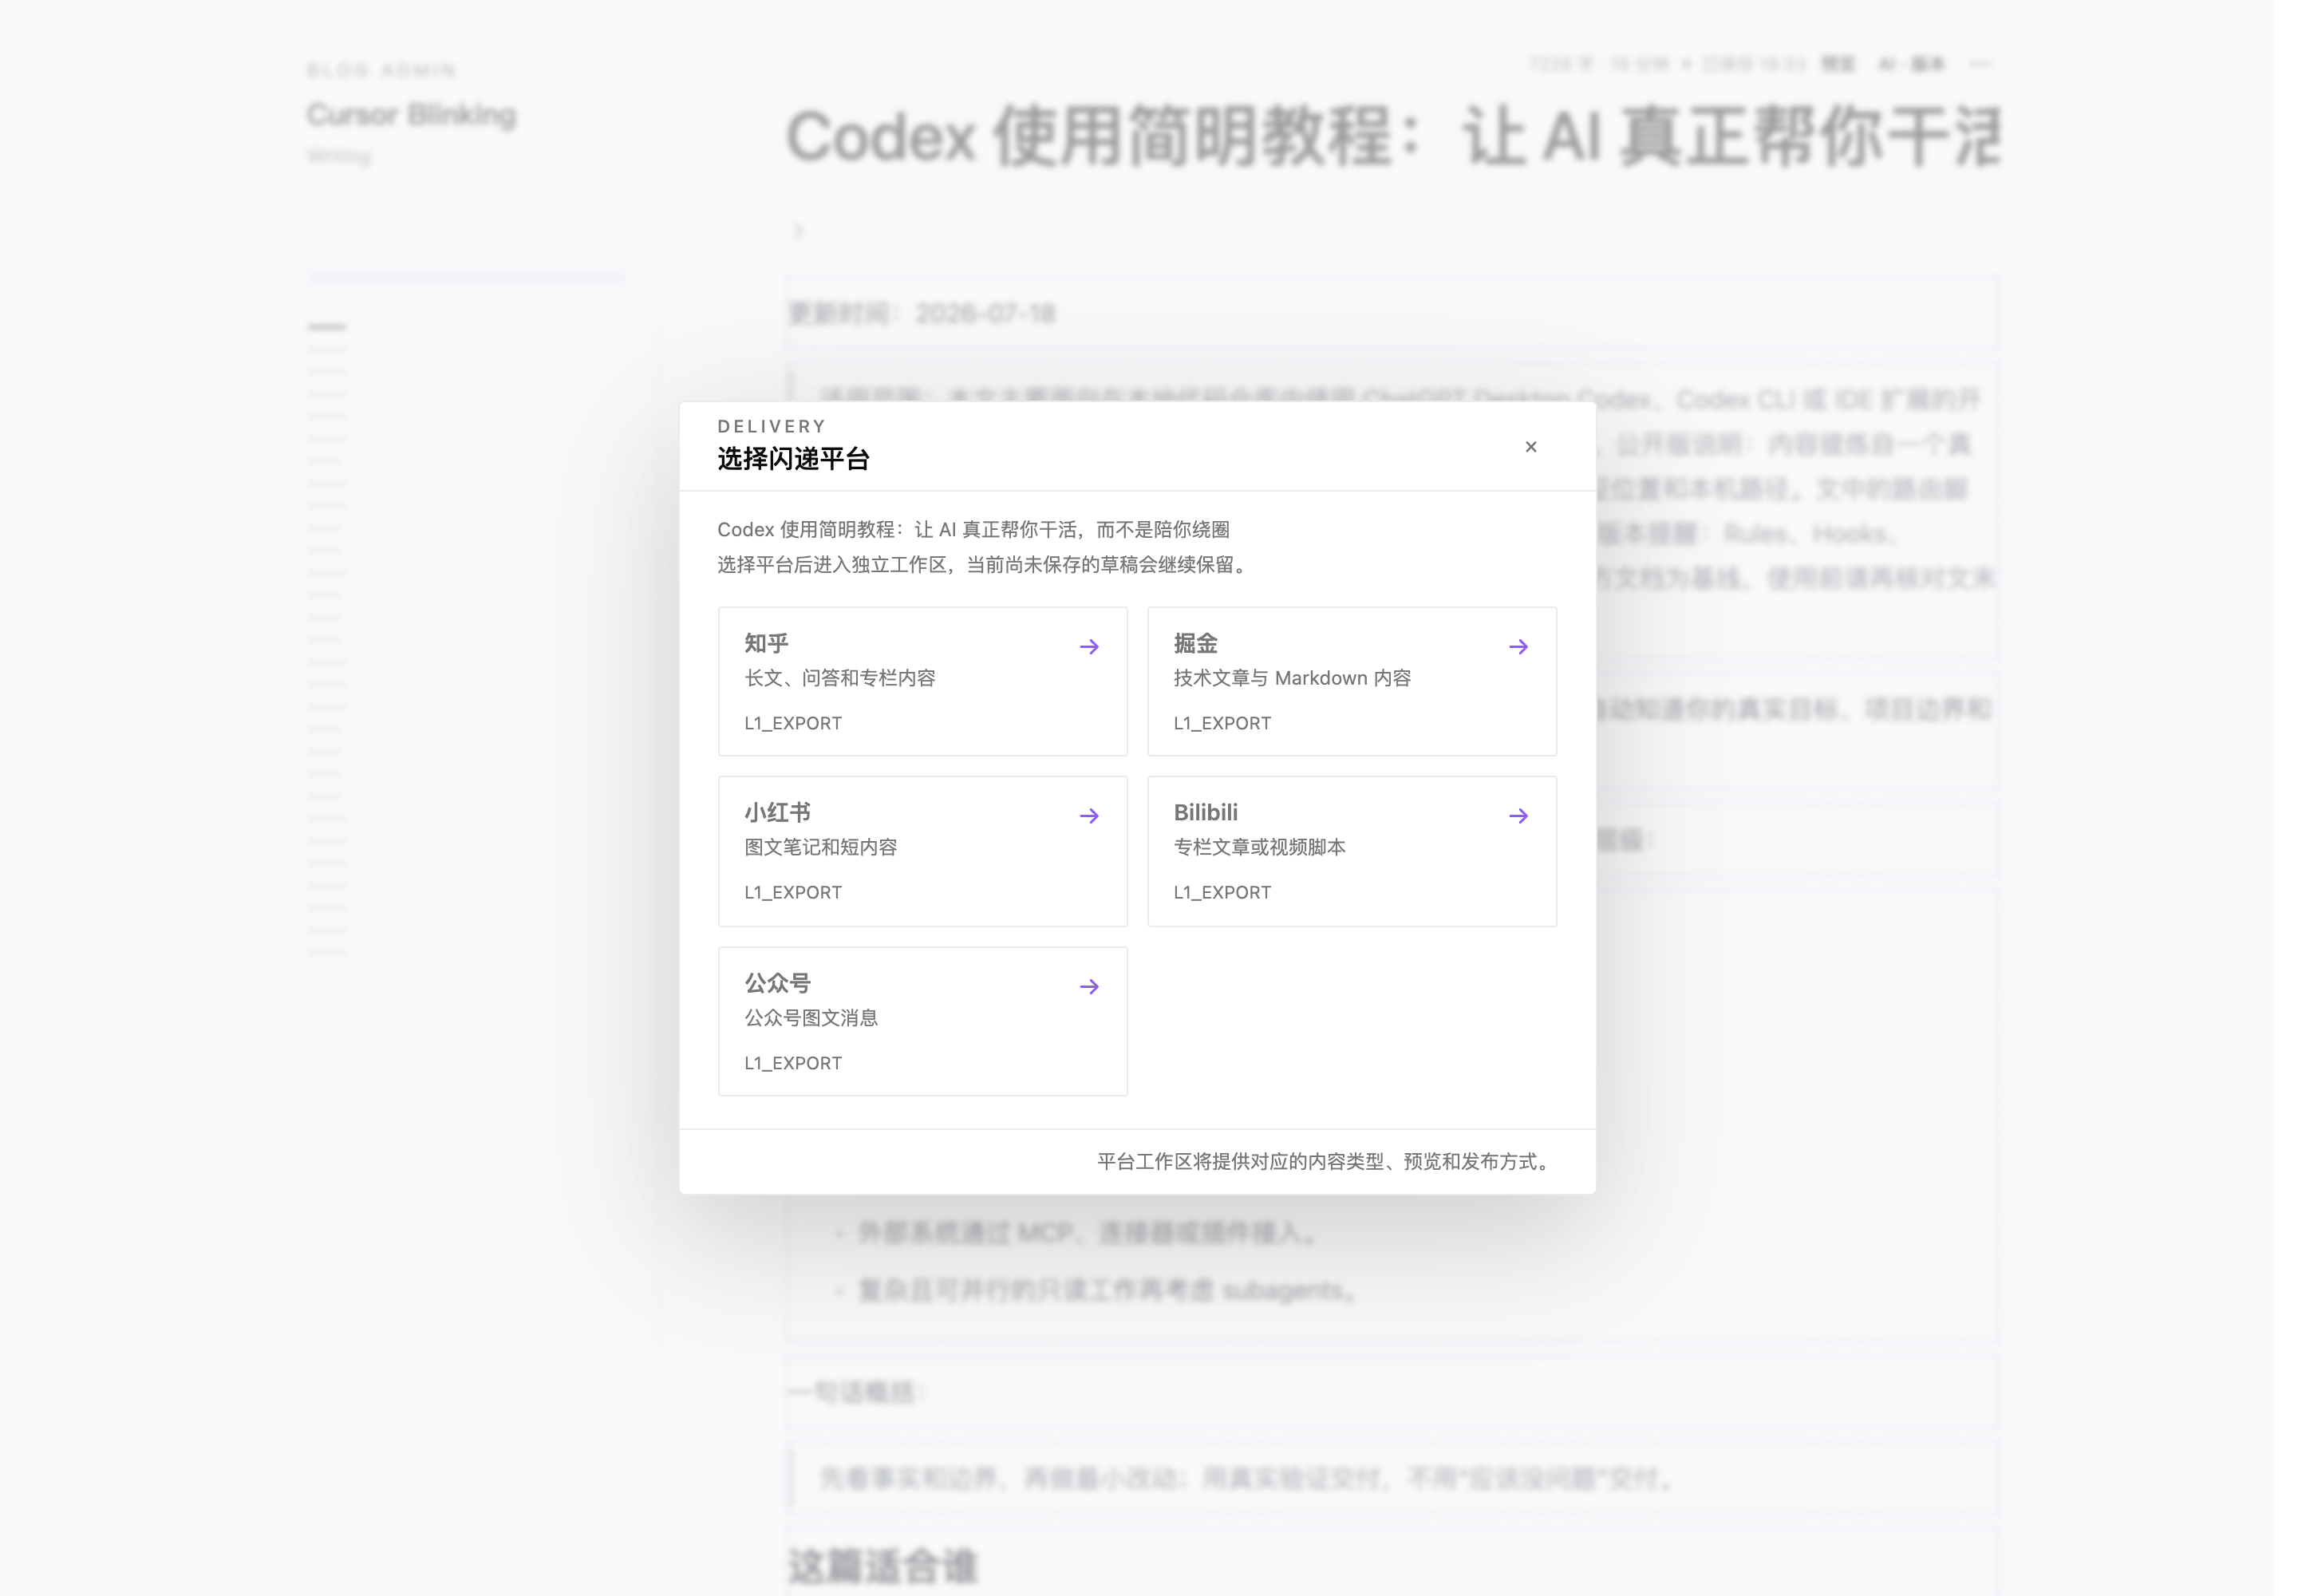The width and height of the screenshot is (2298, 1596).
Task: Click the arrow icon on the 公众号 card
Action: click(1089, 987)
